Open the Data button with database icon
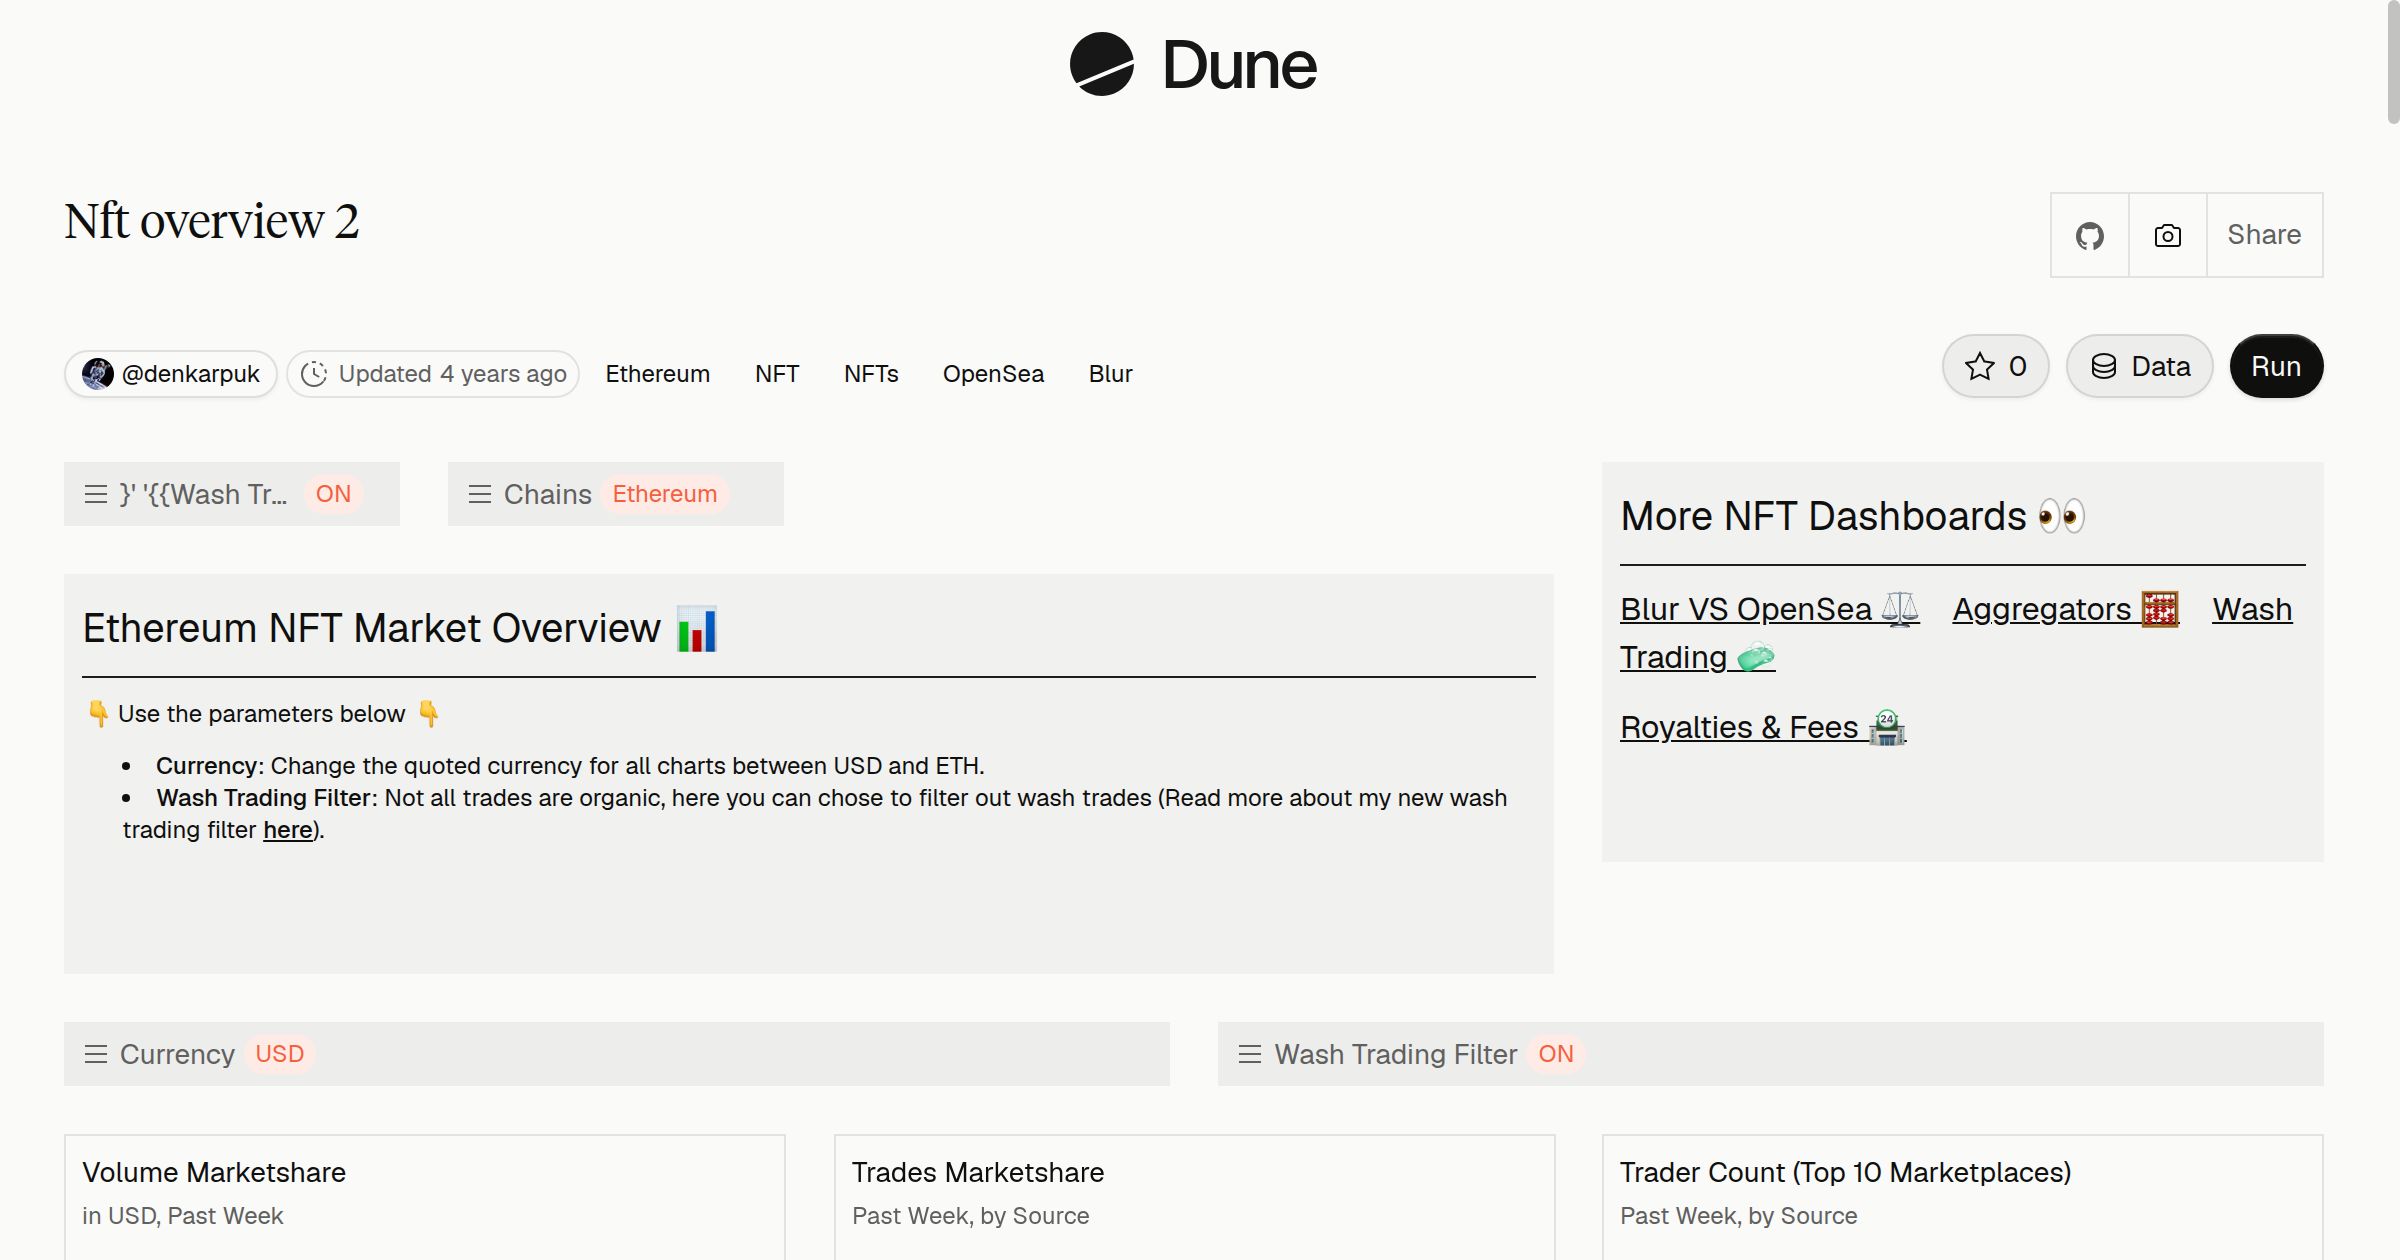The image size is (2400, 1260). [x=2139, y=366]
